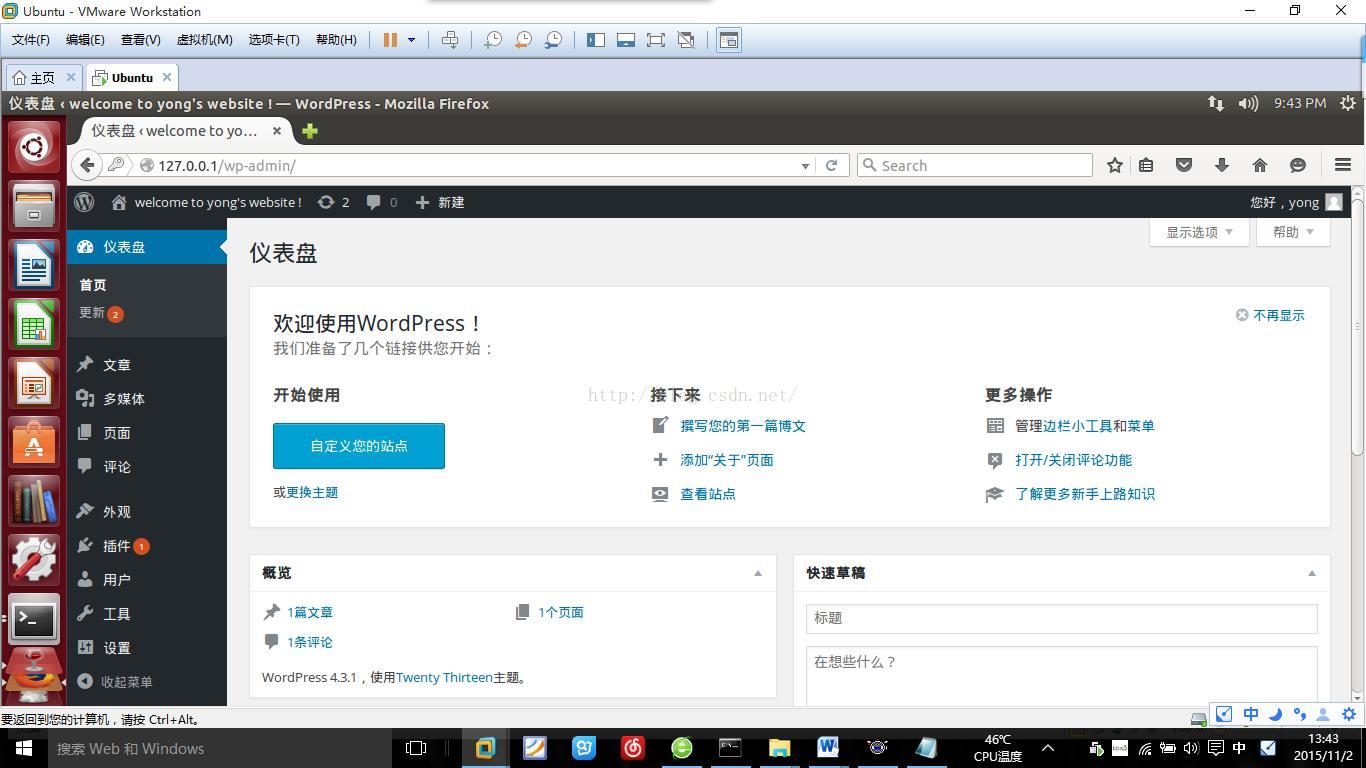Dismiss welcome panel via 不再显示
The width and height of the screenshot is (1366, 768).
point(1270,315)
